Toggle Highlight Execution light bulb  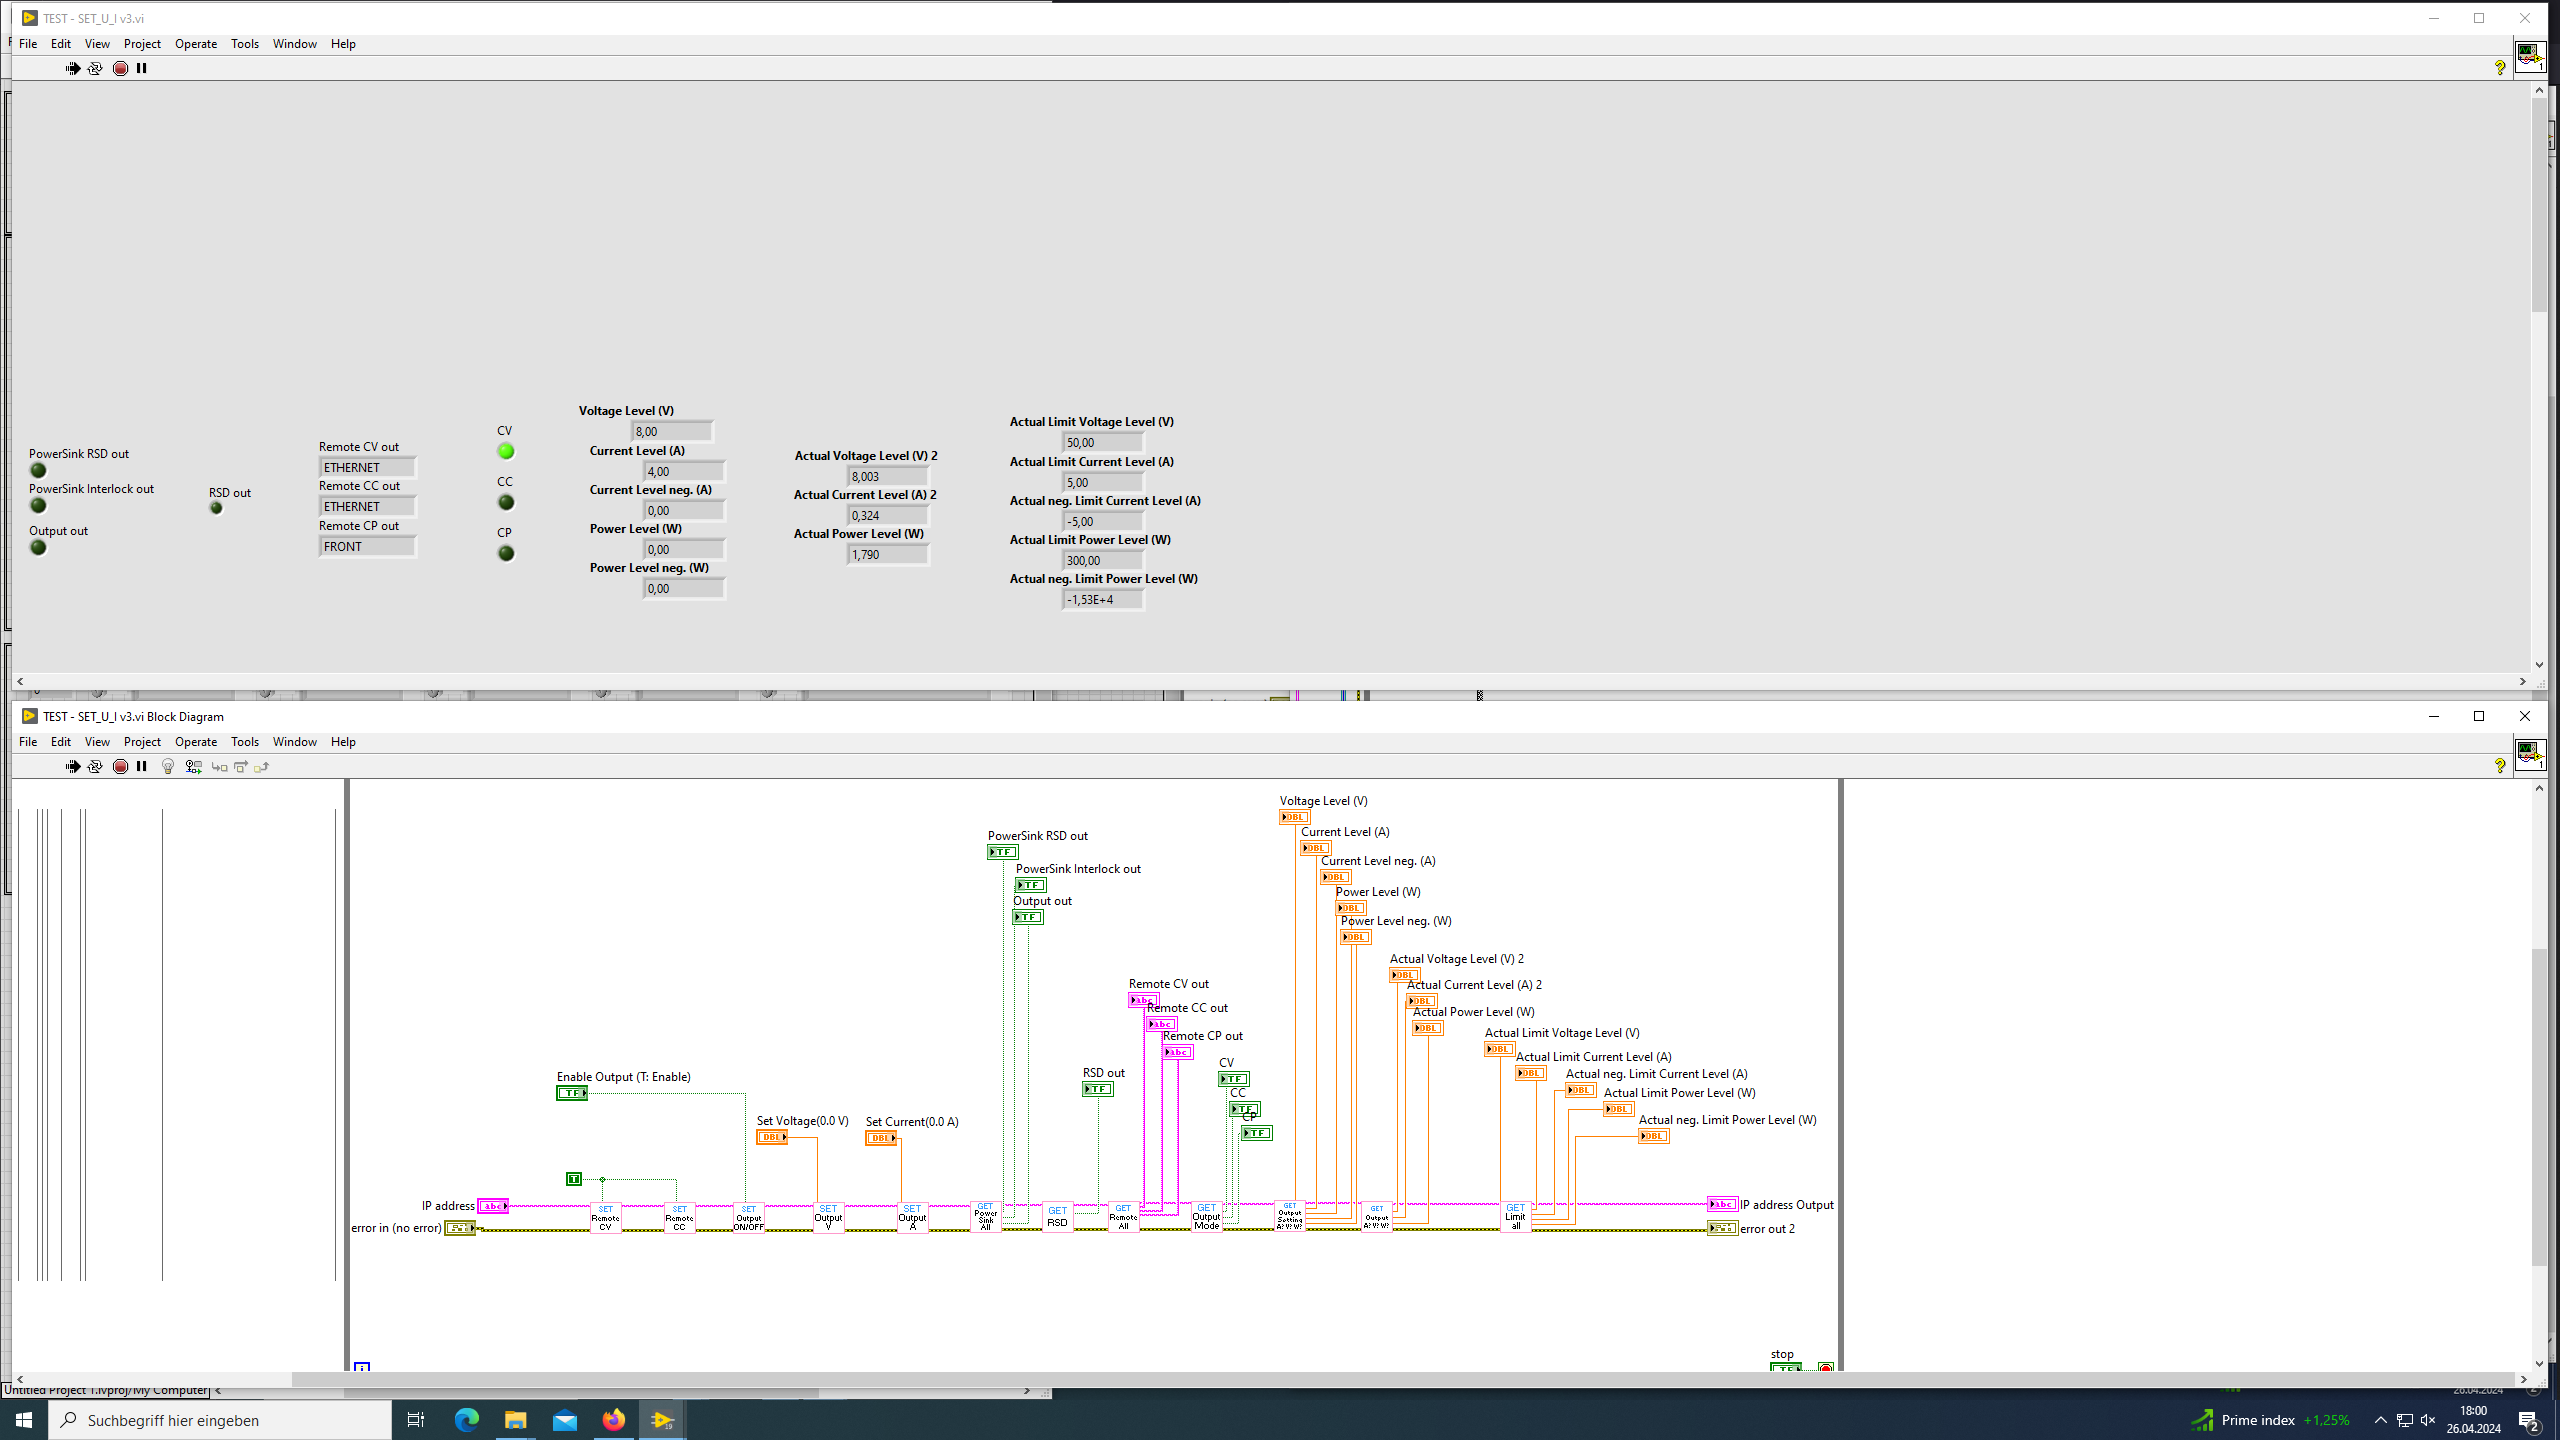(168, 766)
